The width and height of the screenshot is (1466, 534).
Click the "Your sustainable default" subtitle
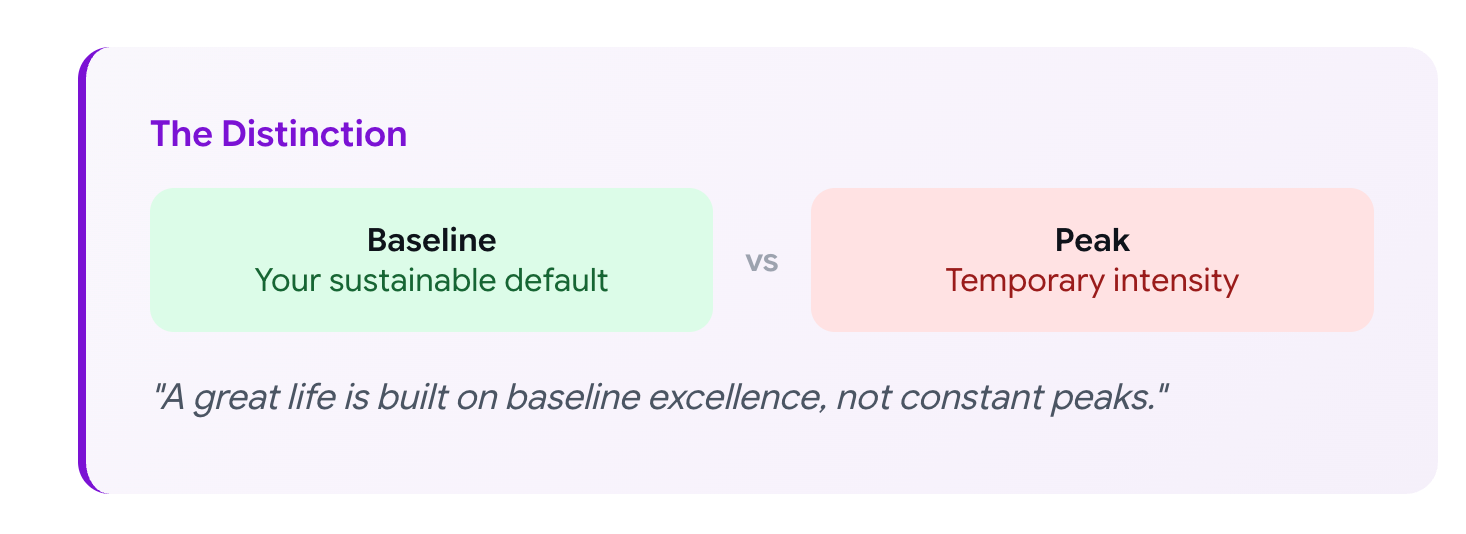tap(431, 280)
